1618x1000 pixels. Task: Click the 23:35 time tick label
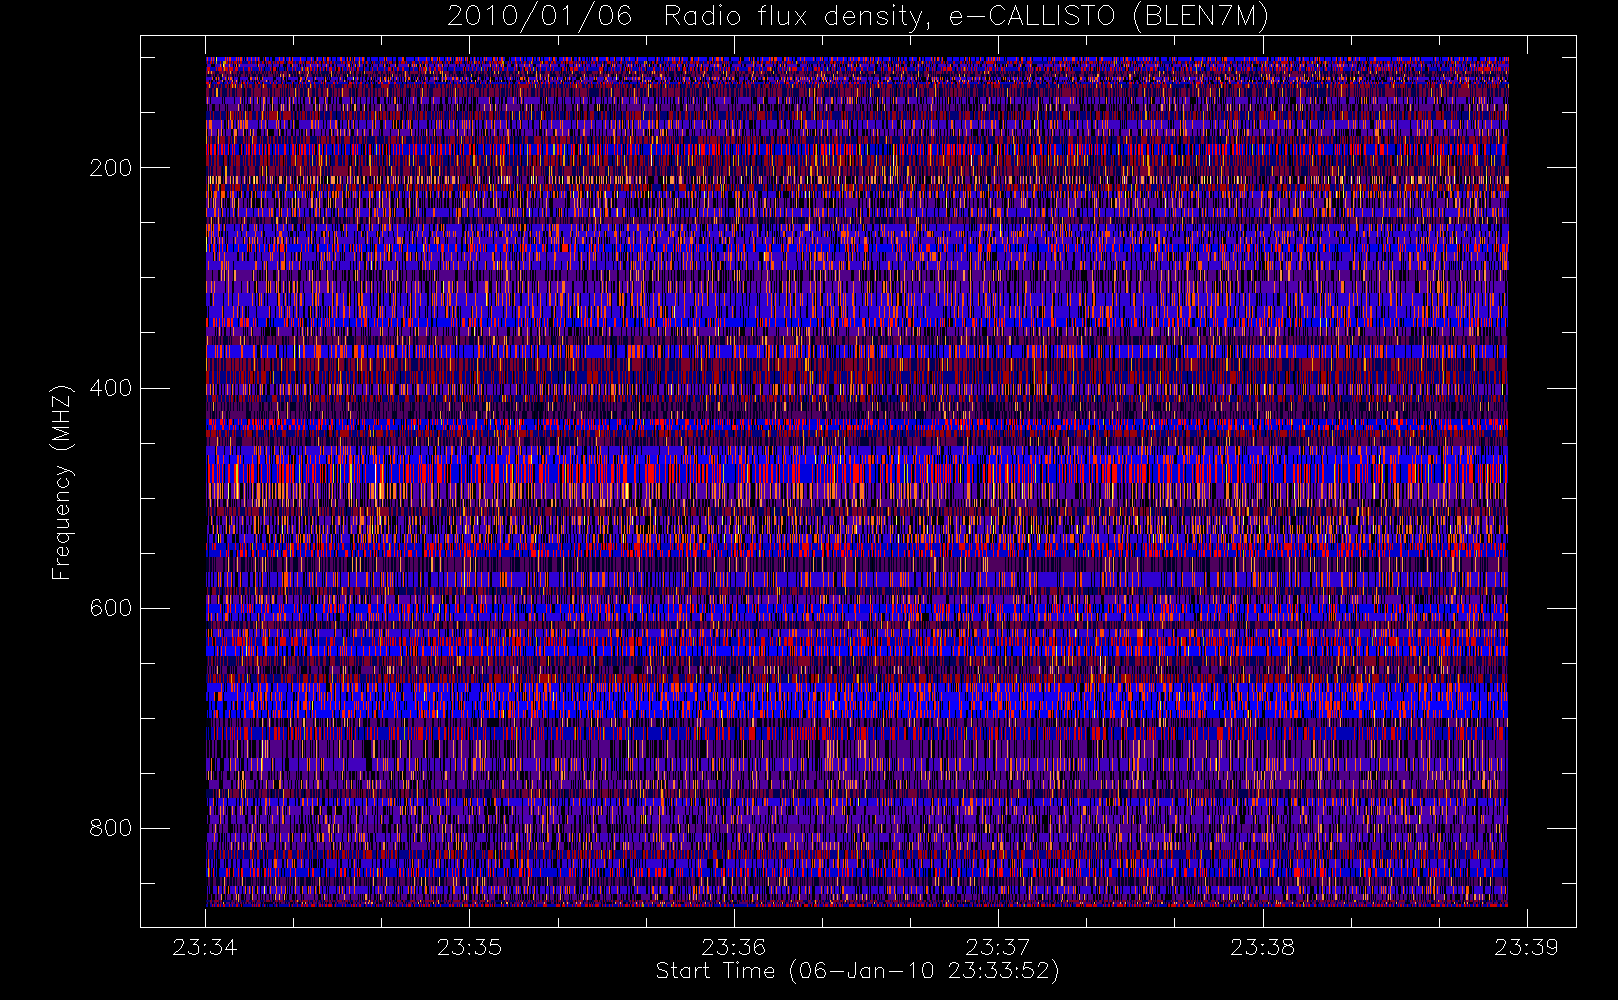[x=469, y=947]
